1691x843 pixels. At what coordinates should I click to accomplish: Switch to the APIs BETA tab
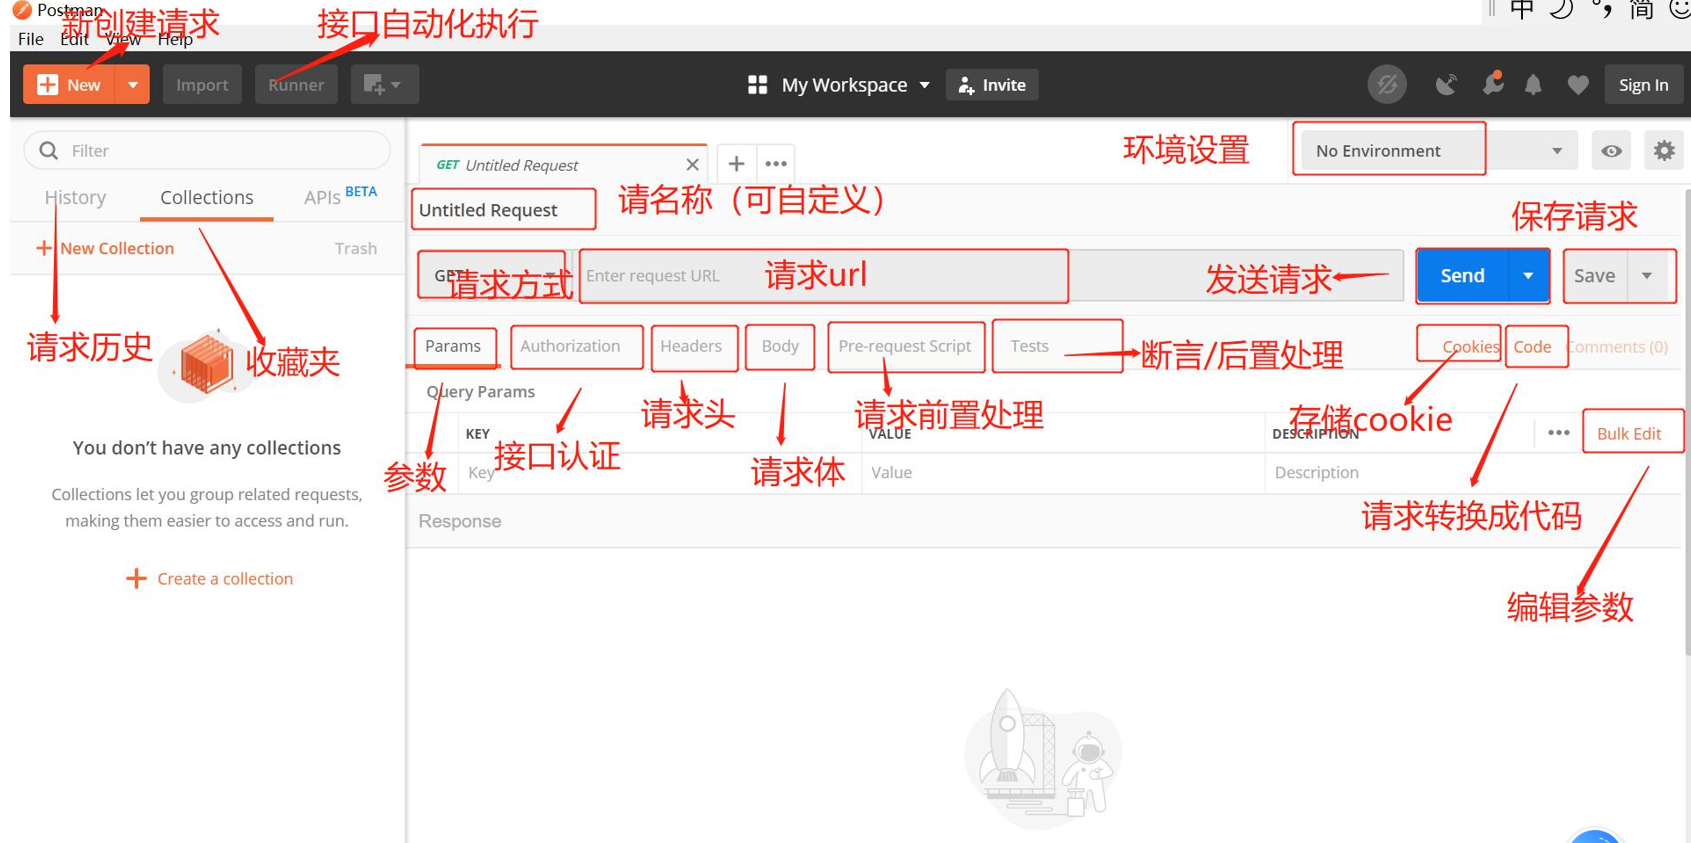click(x=341, y=196)
